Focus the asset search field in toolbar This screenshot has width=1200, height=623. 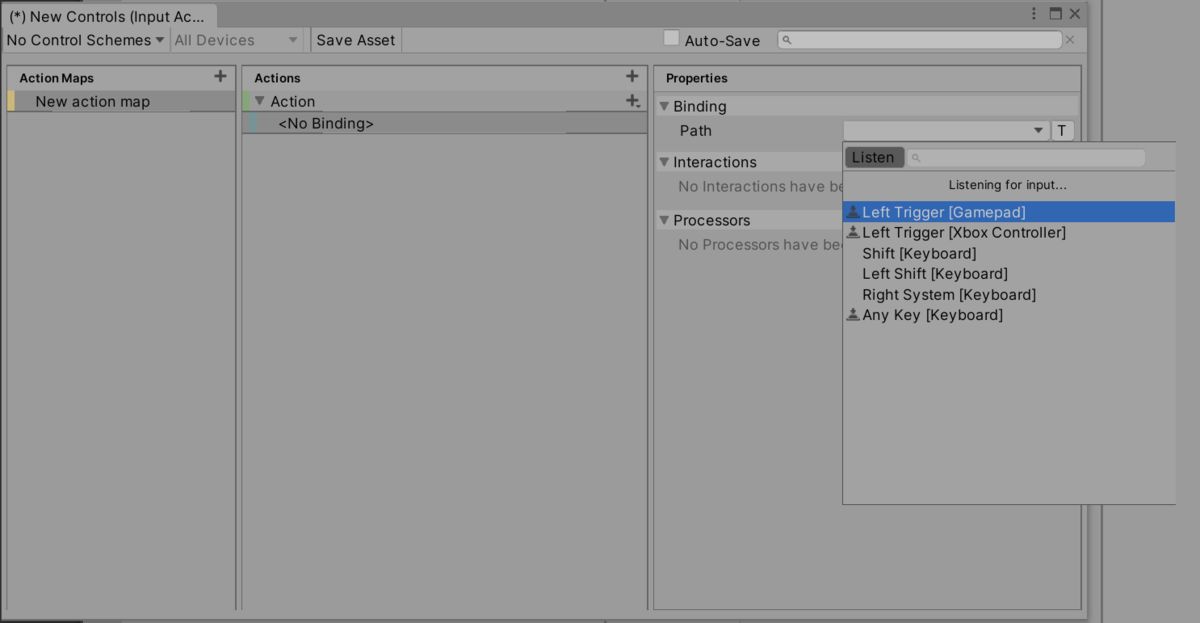pos(920,40)
